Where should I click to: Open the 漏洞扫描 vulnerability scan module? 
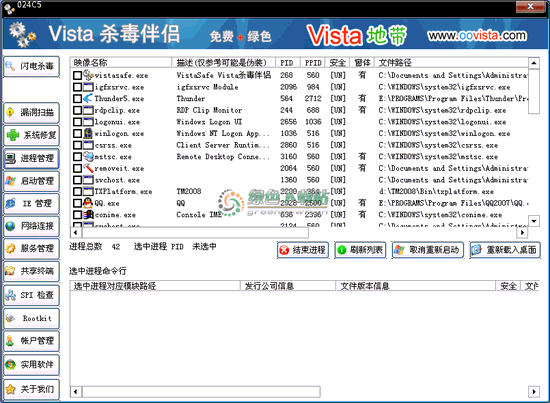tap(31, 113)
